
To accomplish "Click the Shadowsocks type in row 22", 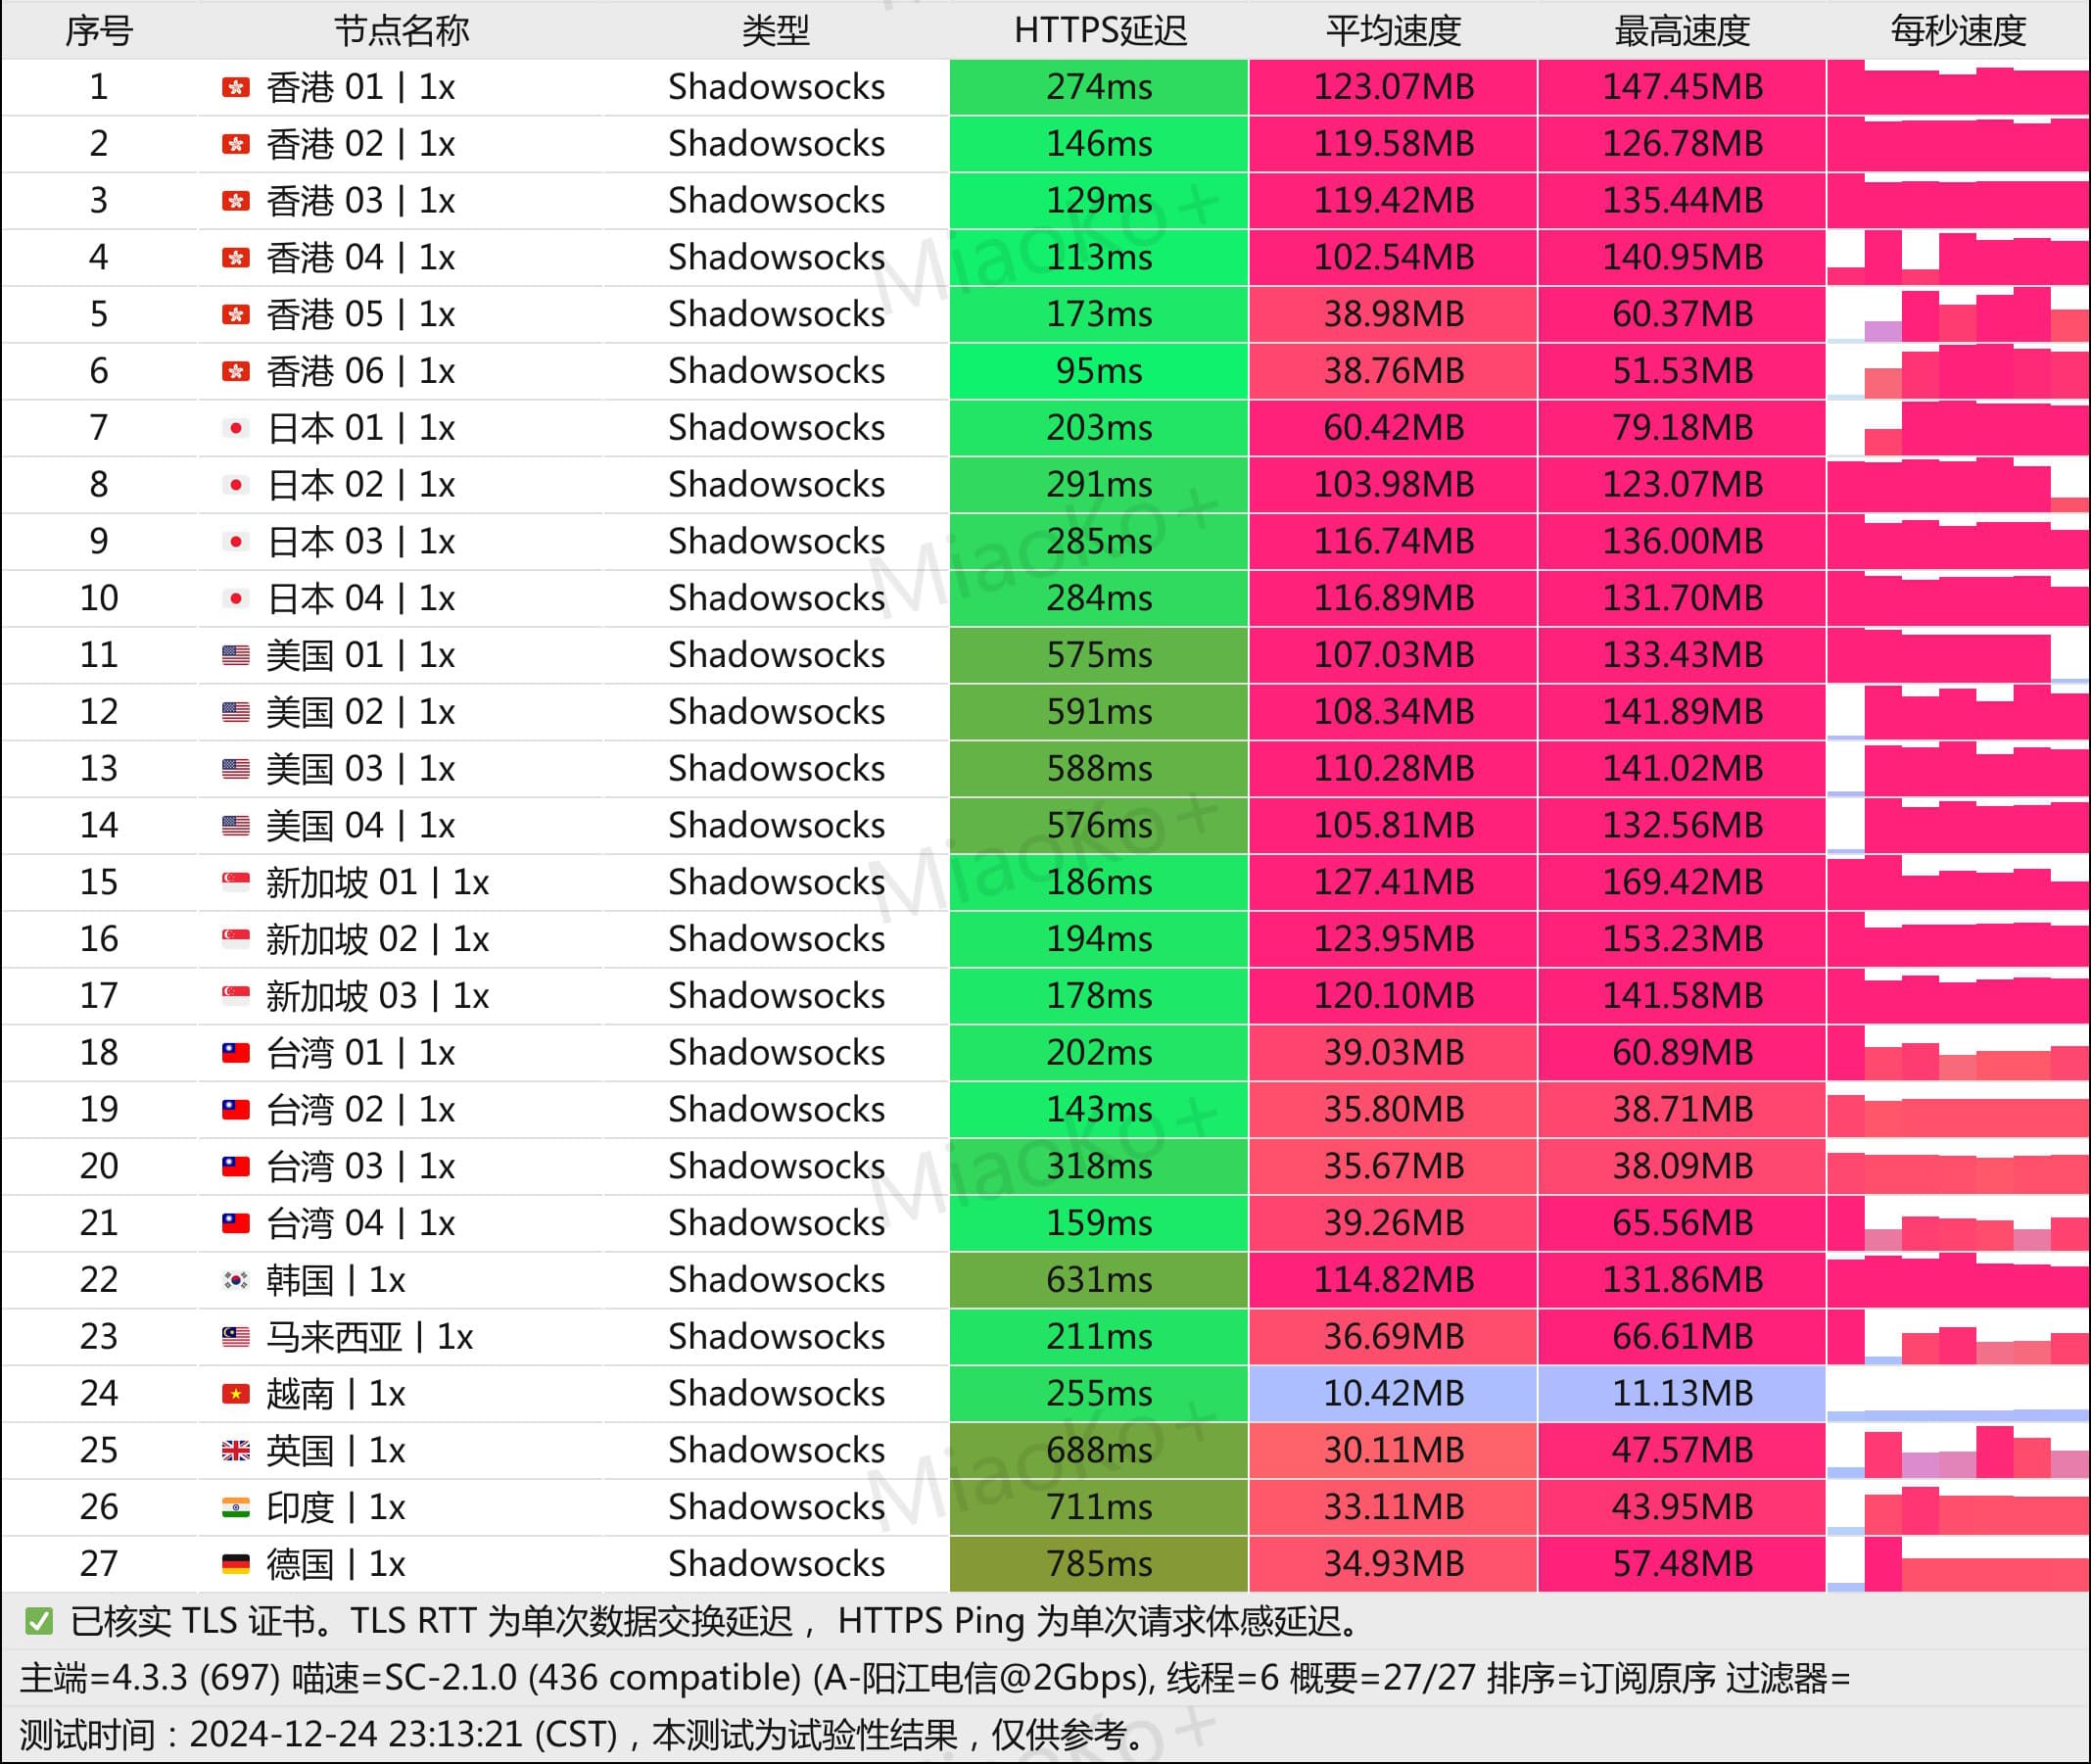I will pos(776,1280).
